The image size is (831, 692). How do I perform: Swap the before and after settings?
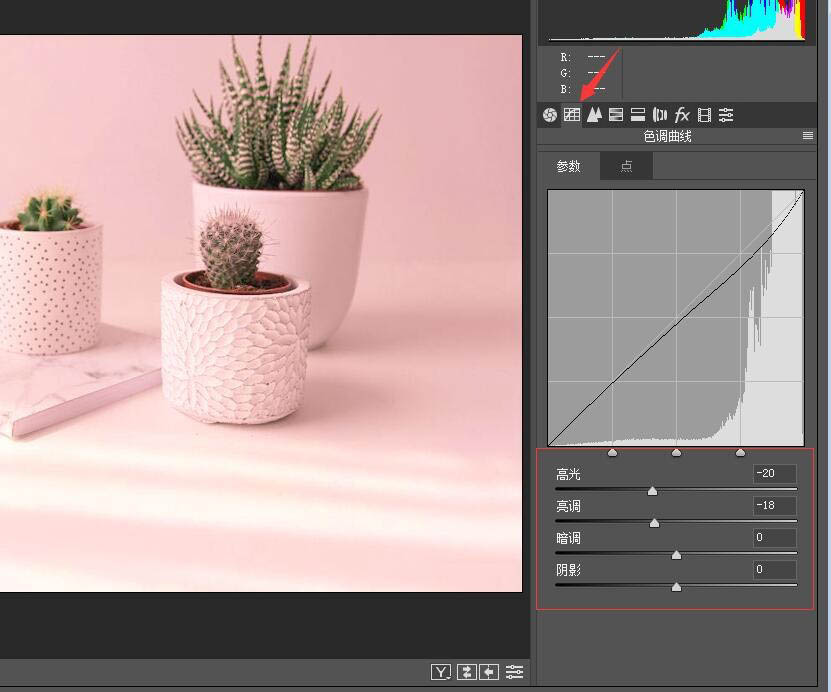click(466, 672)
